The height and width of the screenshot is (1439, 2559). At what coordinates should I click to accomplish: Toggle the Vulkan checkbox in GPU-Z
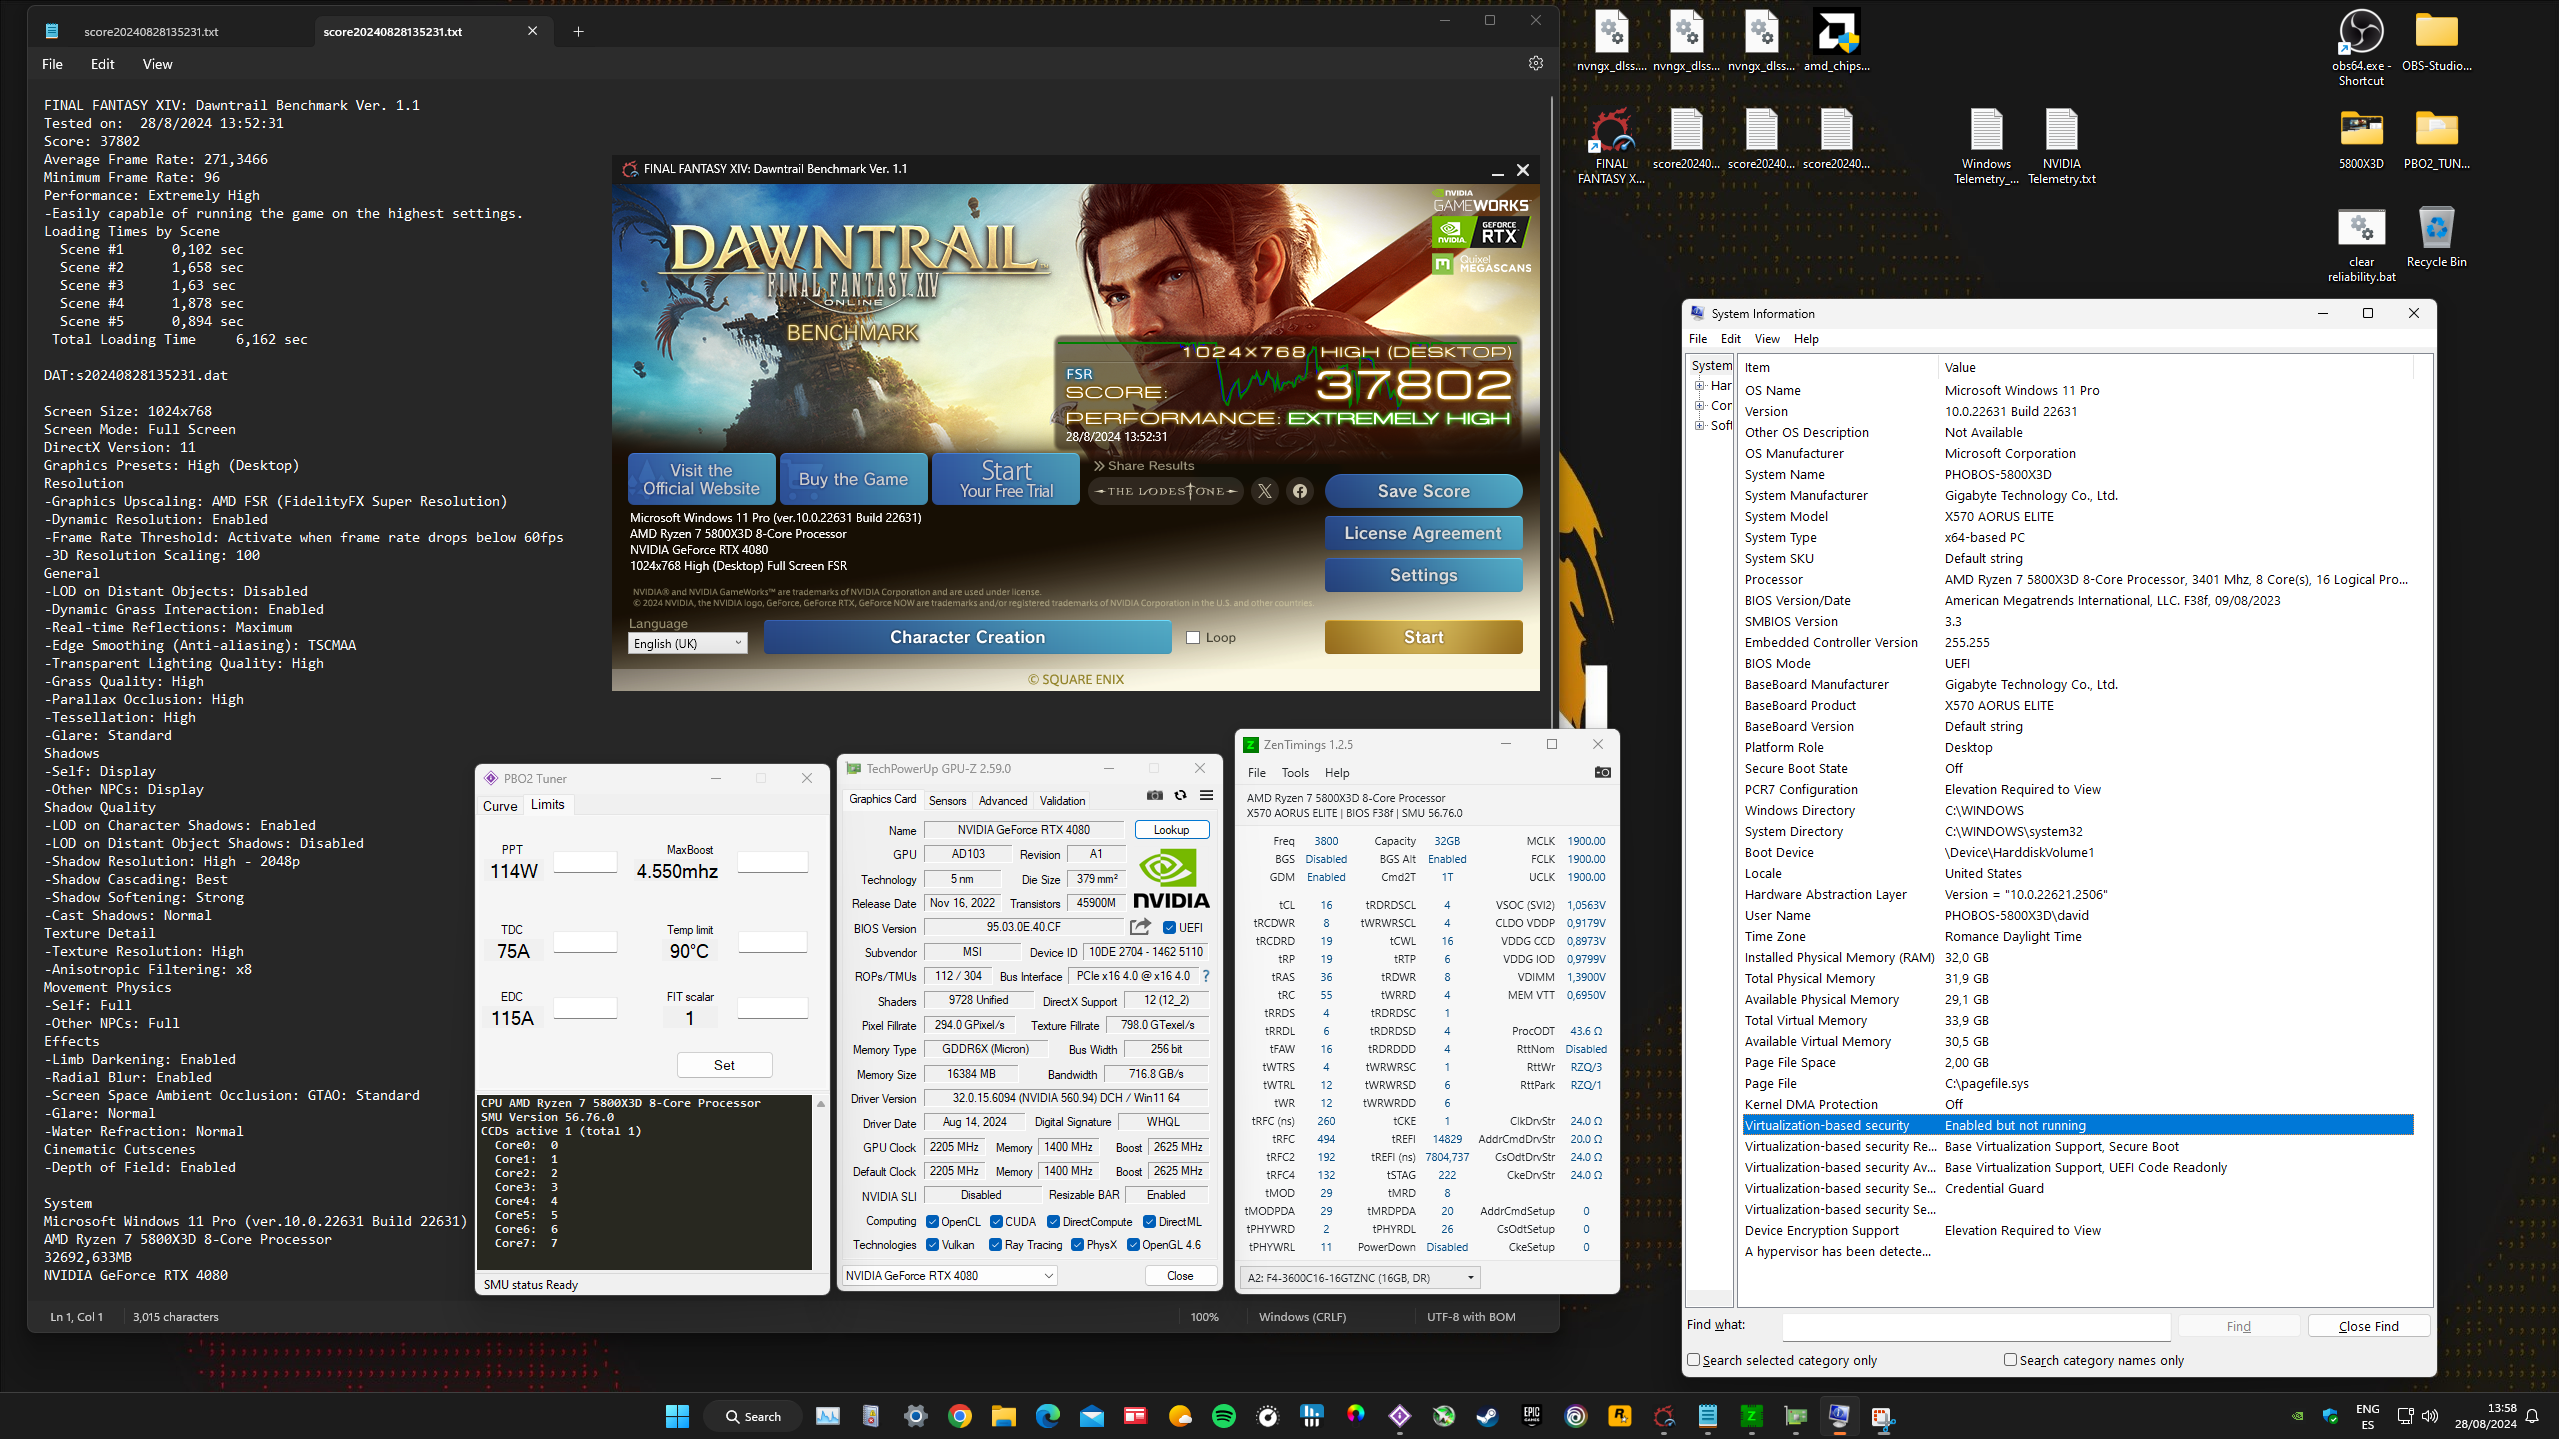[932, 1244]
